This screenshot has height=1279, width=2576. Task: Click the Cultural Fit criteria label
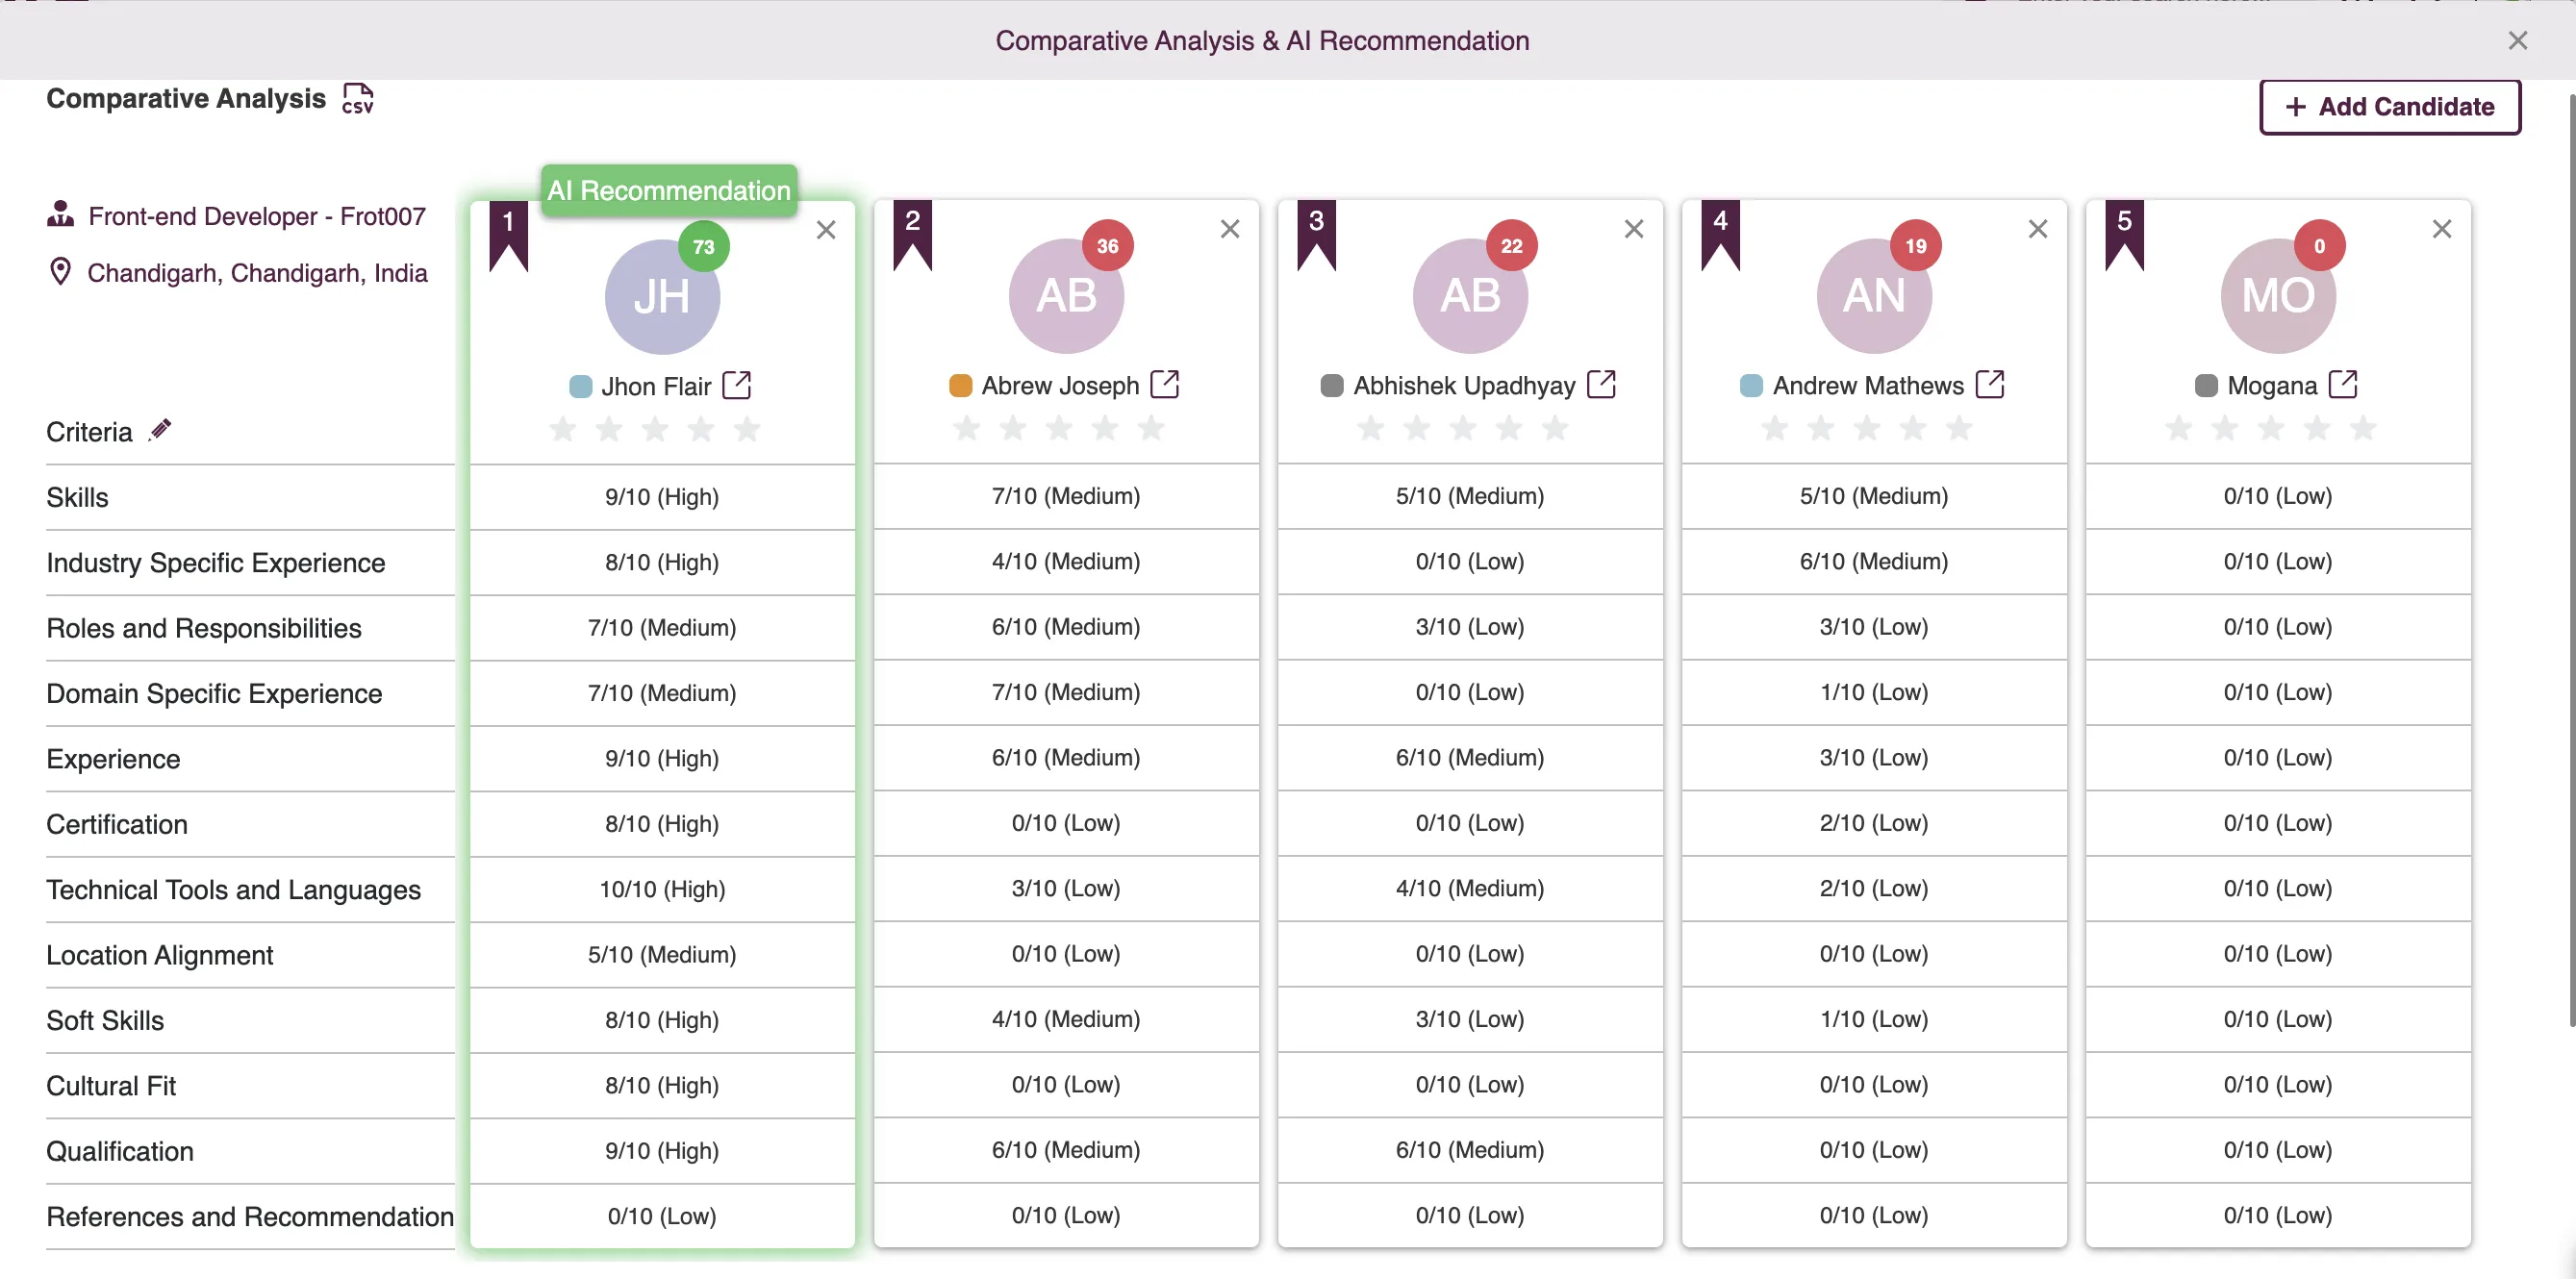[111, 1085]
